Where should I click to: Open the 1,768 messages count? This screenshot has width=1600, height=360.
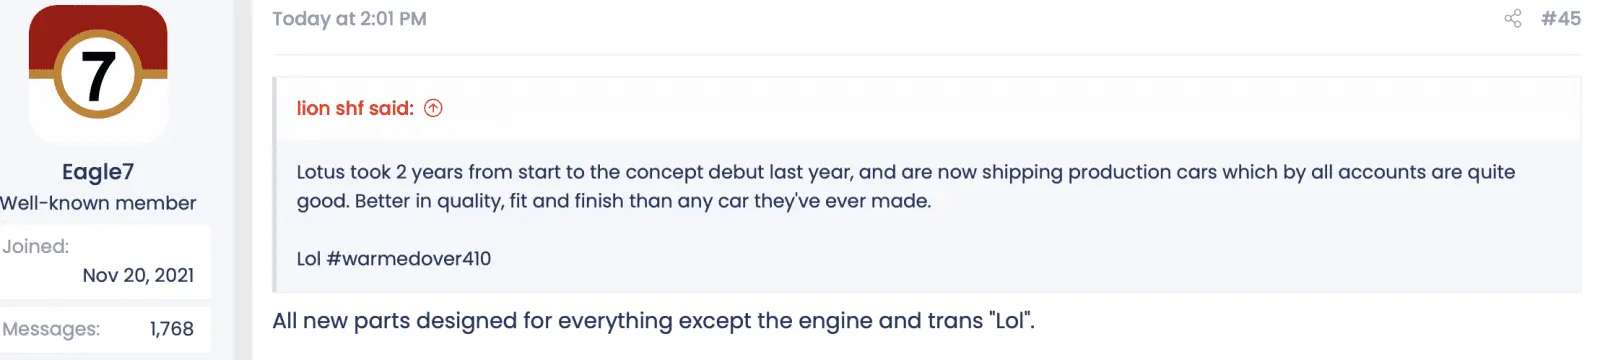point(172,329)
